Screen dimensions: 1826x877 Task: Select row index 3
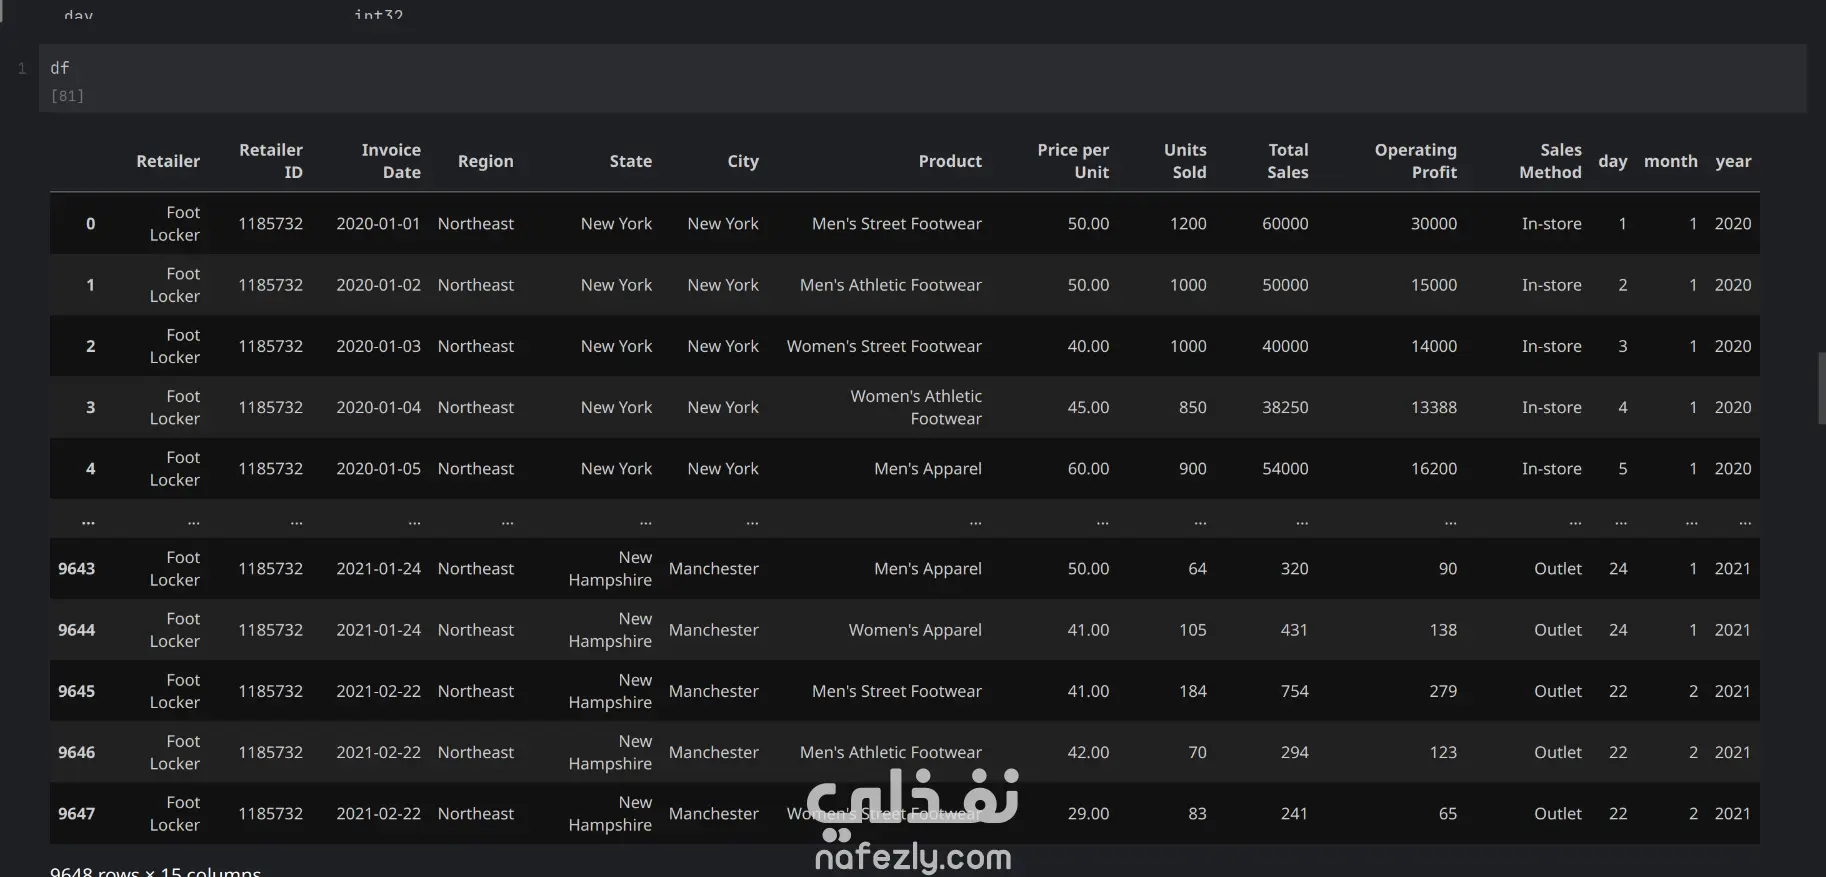point(90,407)
